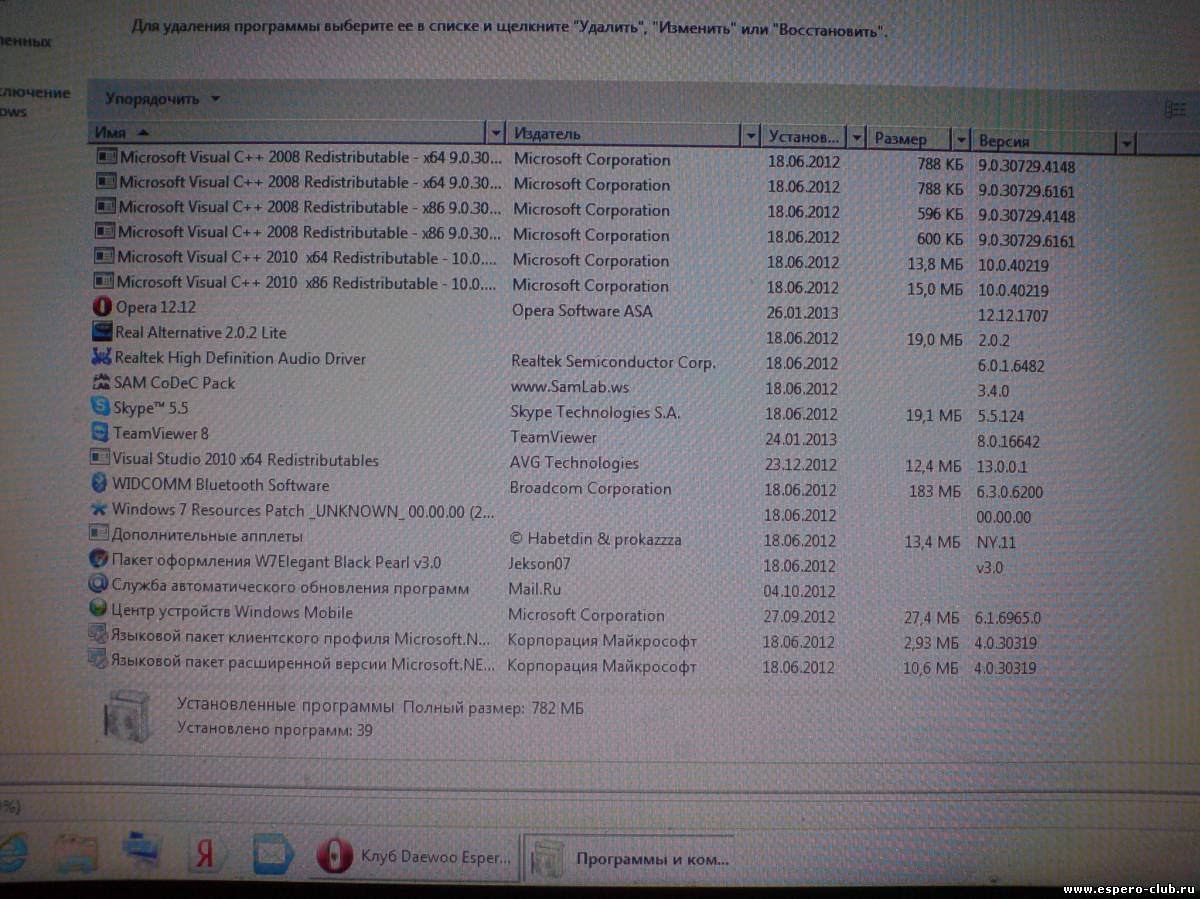This screenshot has width=1200, height=899.
Task: Select the Skype 5.5 icon in list
Action: (100, 407)
